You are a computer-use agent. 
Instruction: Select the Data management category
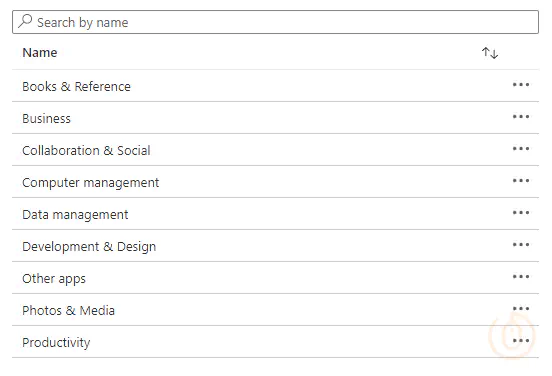point(75,215)
